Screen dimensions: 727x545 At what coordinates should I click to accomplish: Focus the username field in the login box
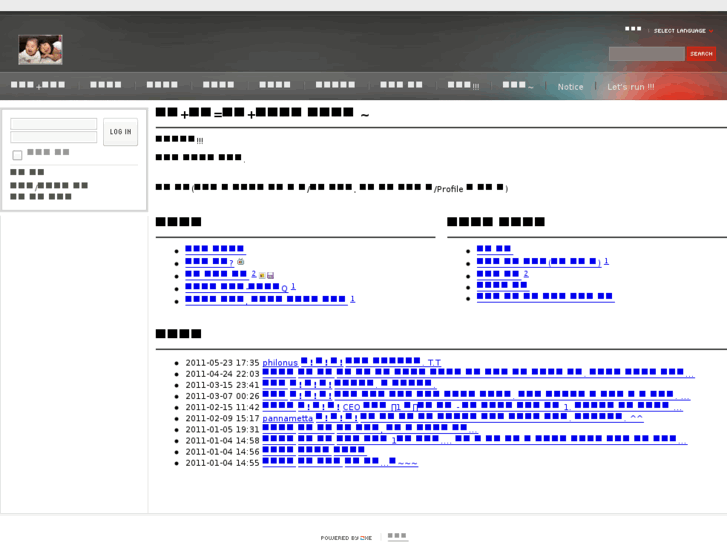point(54,123)
